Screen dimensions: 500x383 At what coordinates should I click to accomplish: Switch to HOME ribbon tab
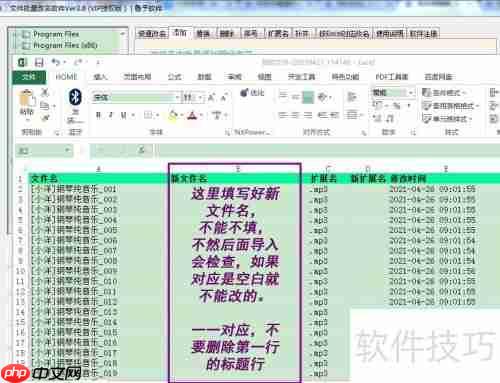(x=66, y=77)
